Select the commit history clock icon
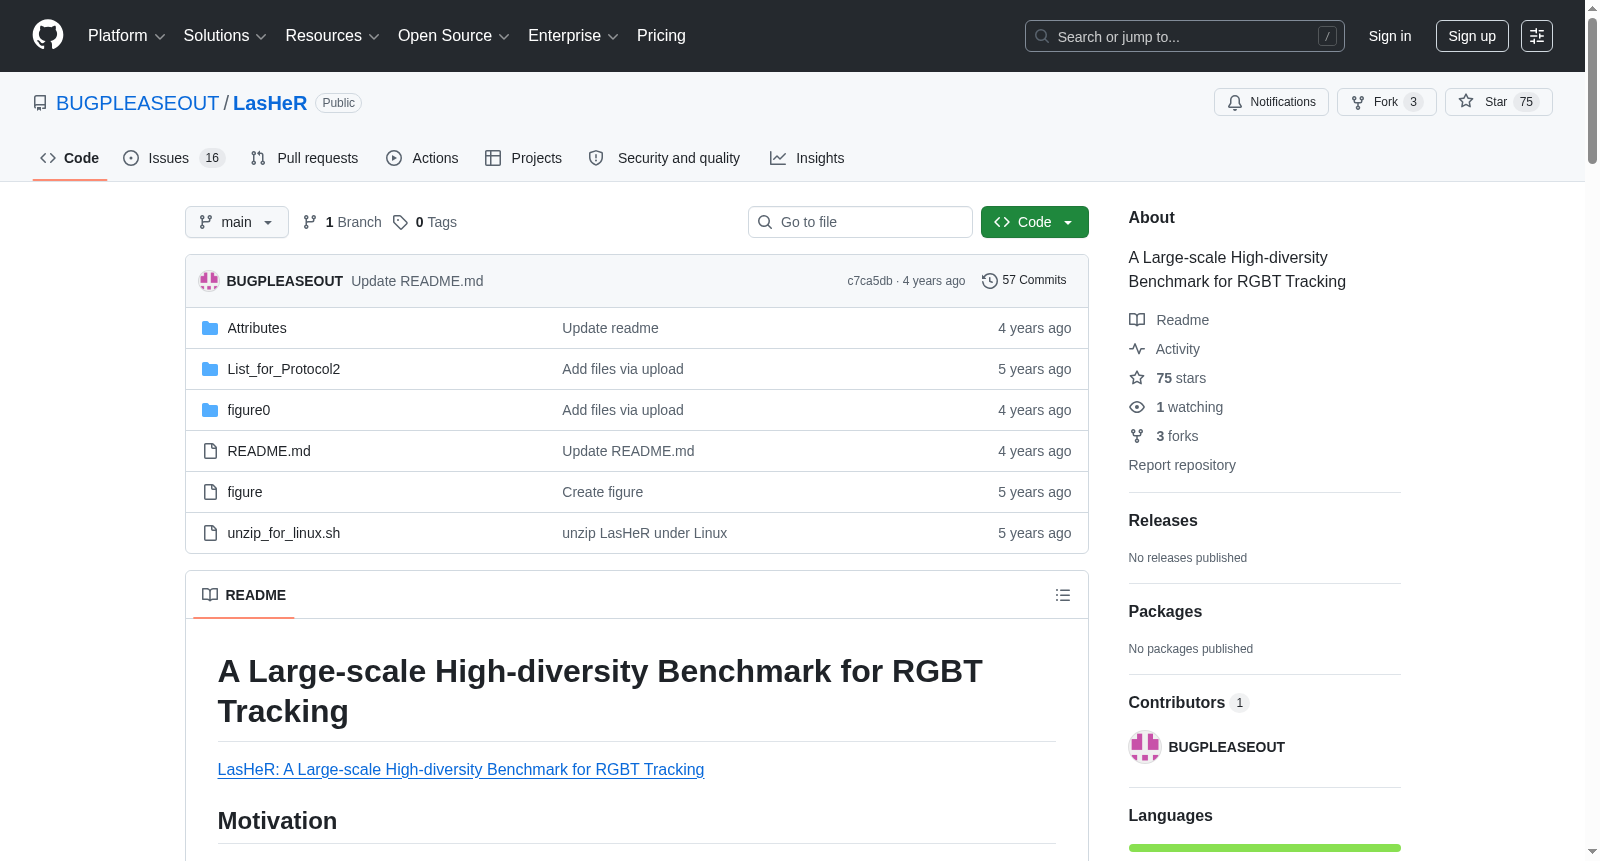1600x861 pixels. click(x=990, y=281)
